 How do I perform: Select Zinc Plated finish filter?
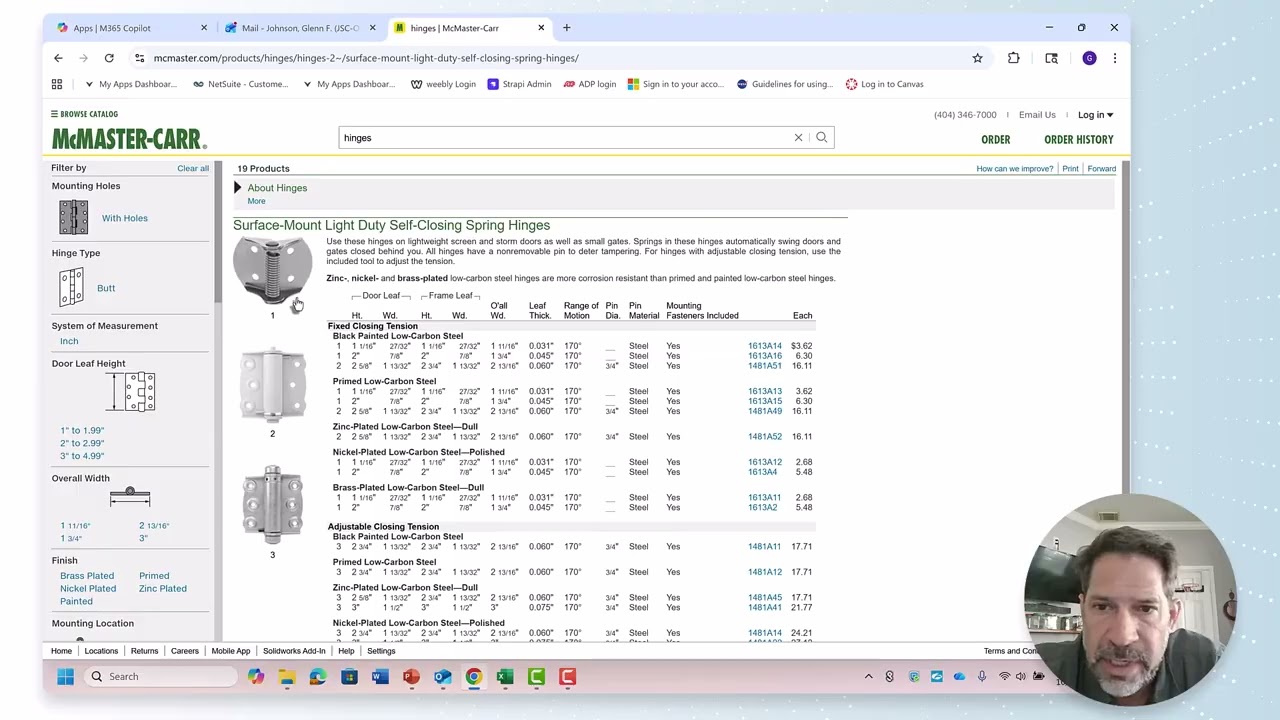163,589
